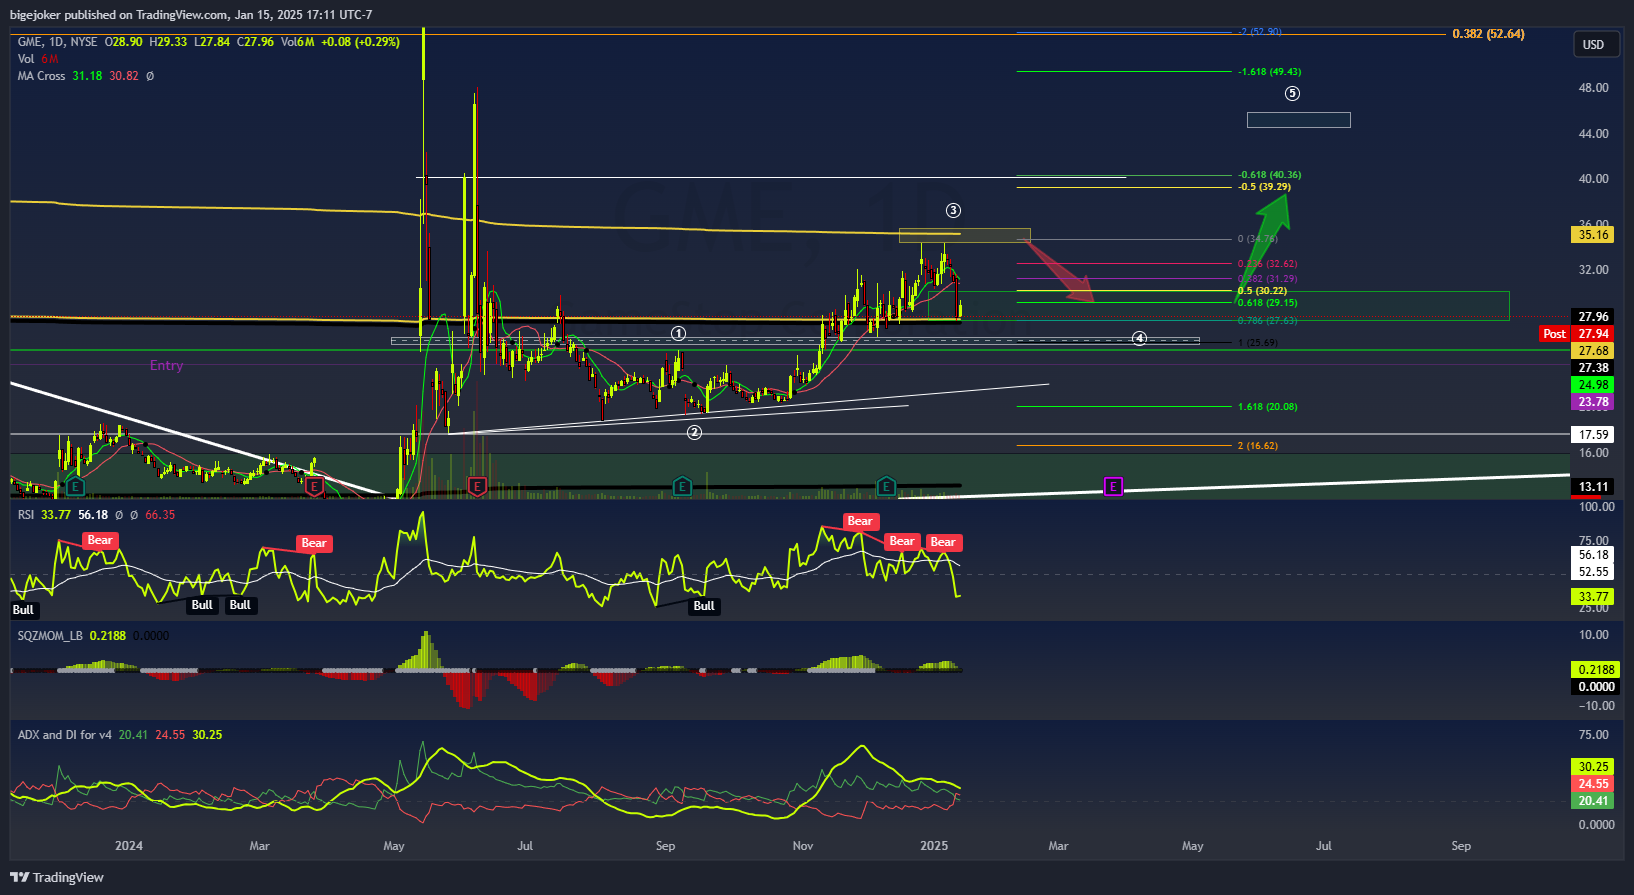Click the 44.00 price scale value
1634x895 pixels.
click(1594, 134)
